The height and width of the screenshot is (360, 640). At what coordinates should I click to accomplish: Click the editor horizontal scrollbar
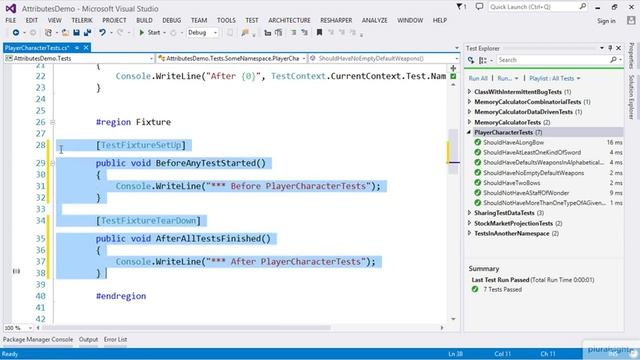click(186, 328)
